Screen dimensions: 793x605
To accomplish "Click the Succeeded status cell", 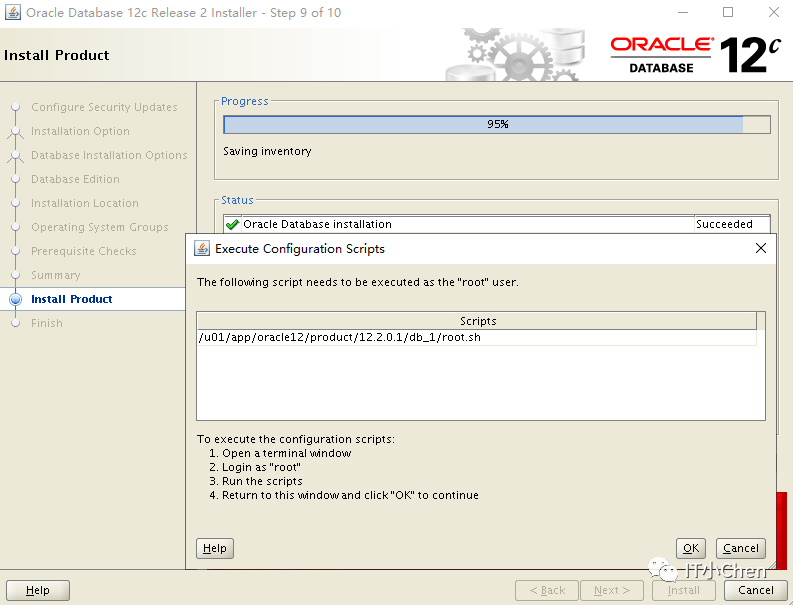I will tap(732, 224).
